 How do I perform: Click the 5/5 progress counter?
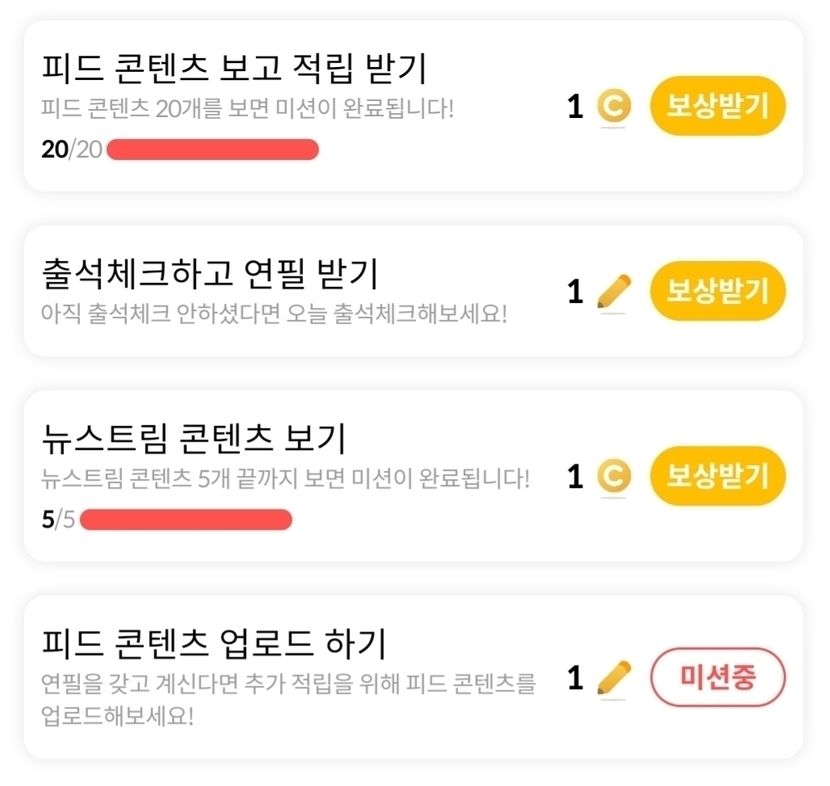click(x=59, y=520)
